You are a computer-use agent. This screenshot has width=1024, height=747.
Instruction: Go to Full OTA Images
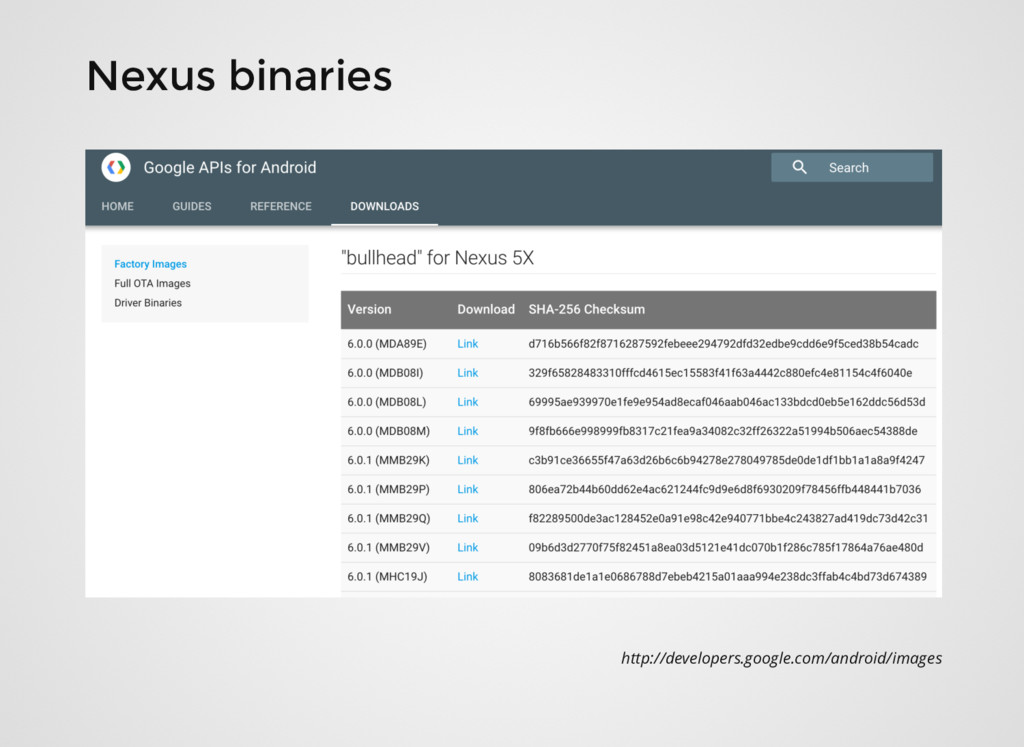152,283
